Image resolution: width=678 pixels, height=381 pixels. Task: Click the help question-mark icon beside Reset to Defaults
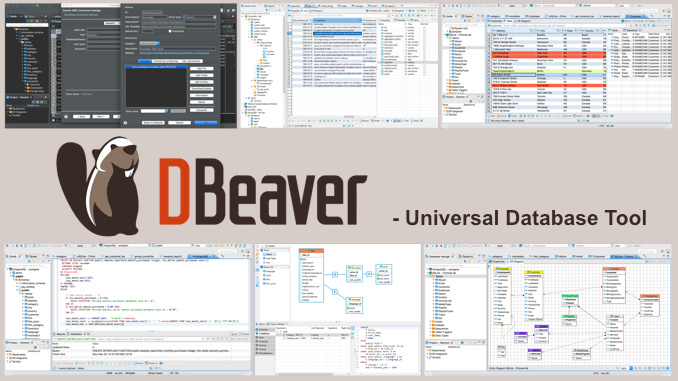[x=125, y=123]
